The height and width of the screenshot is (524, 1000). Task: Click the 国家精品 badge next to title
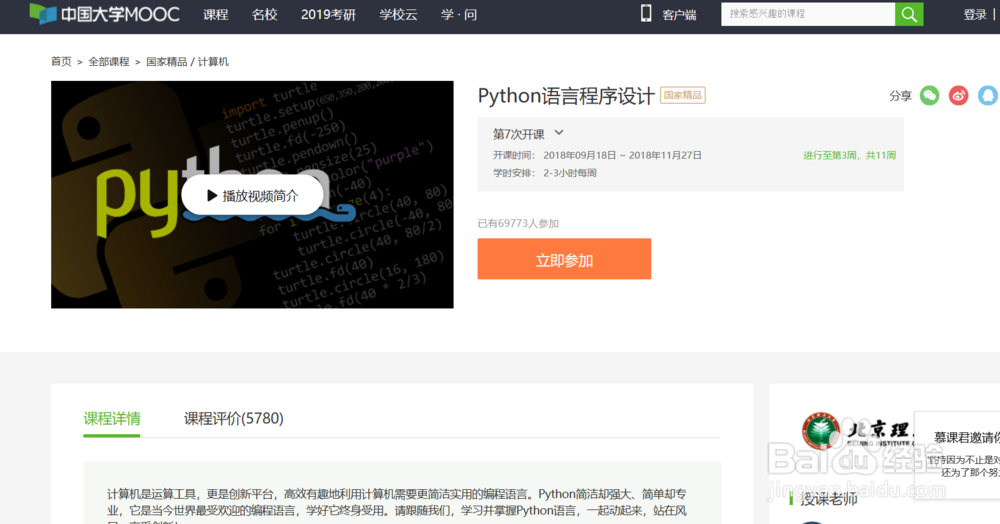point(682,96)
